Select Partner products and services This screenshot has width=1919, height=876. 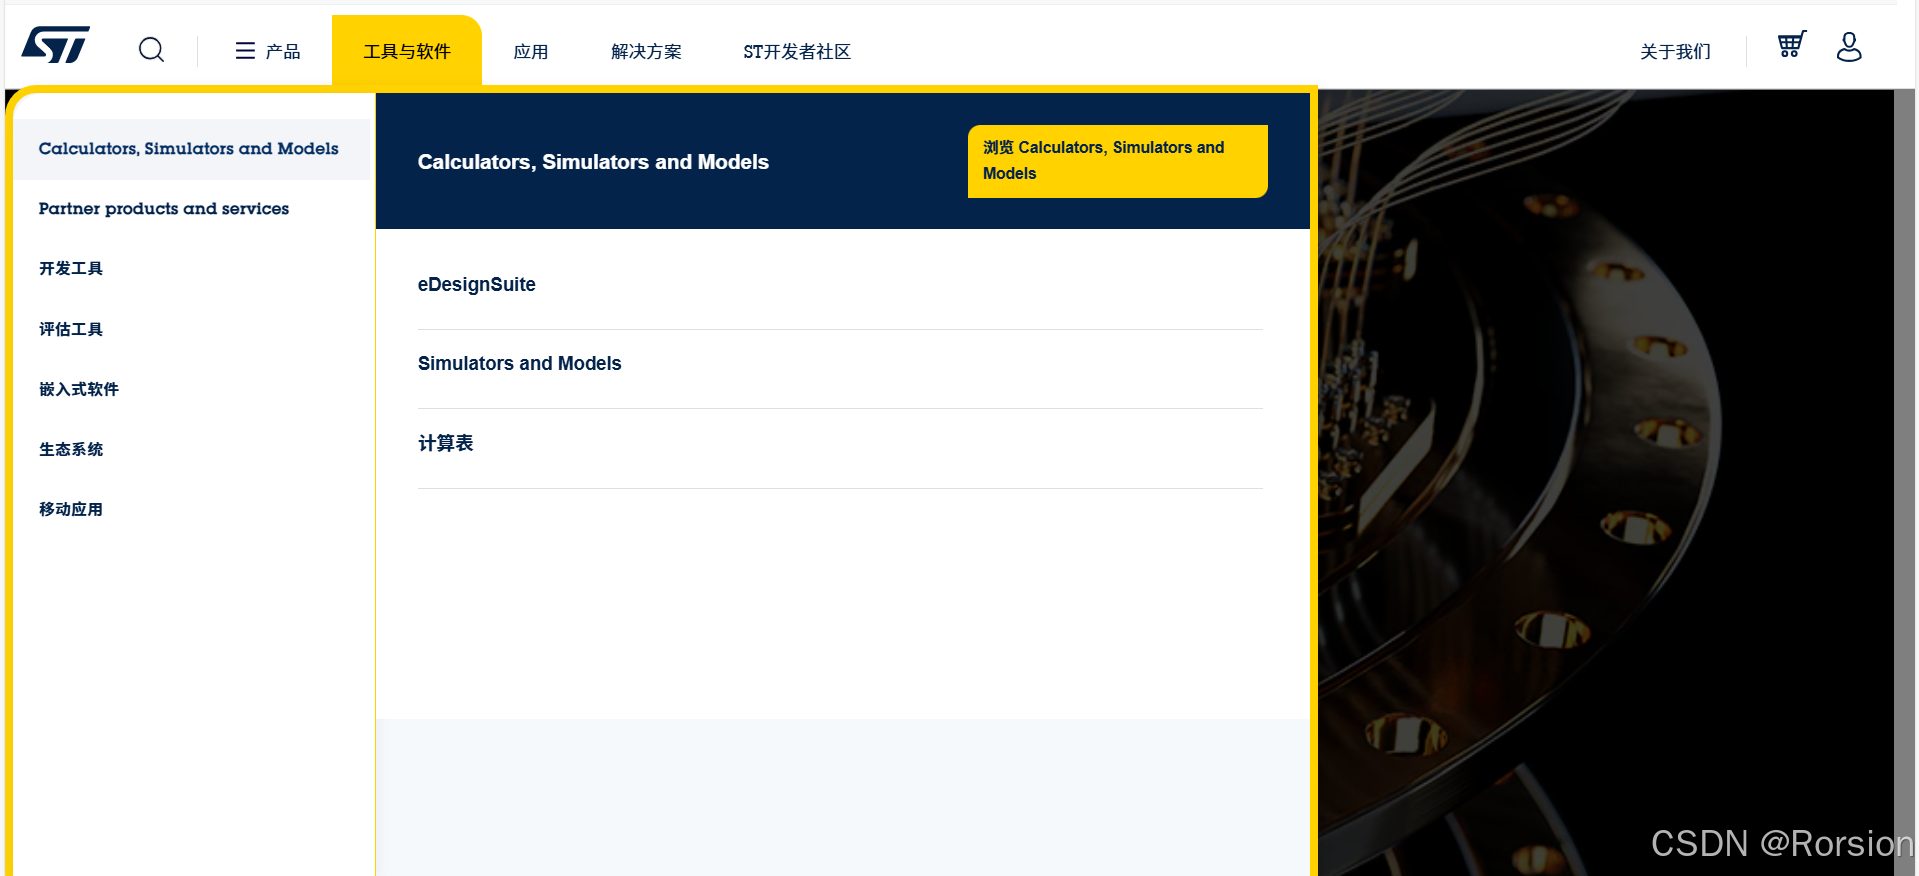164,209
